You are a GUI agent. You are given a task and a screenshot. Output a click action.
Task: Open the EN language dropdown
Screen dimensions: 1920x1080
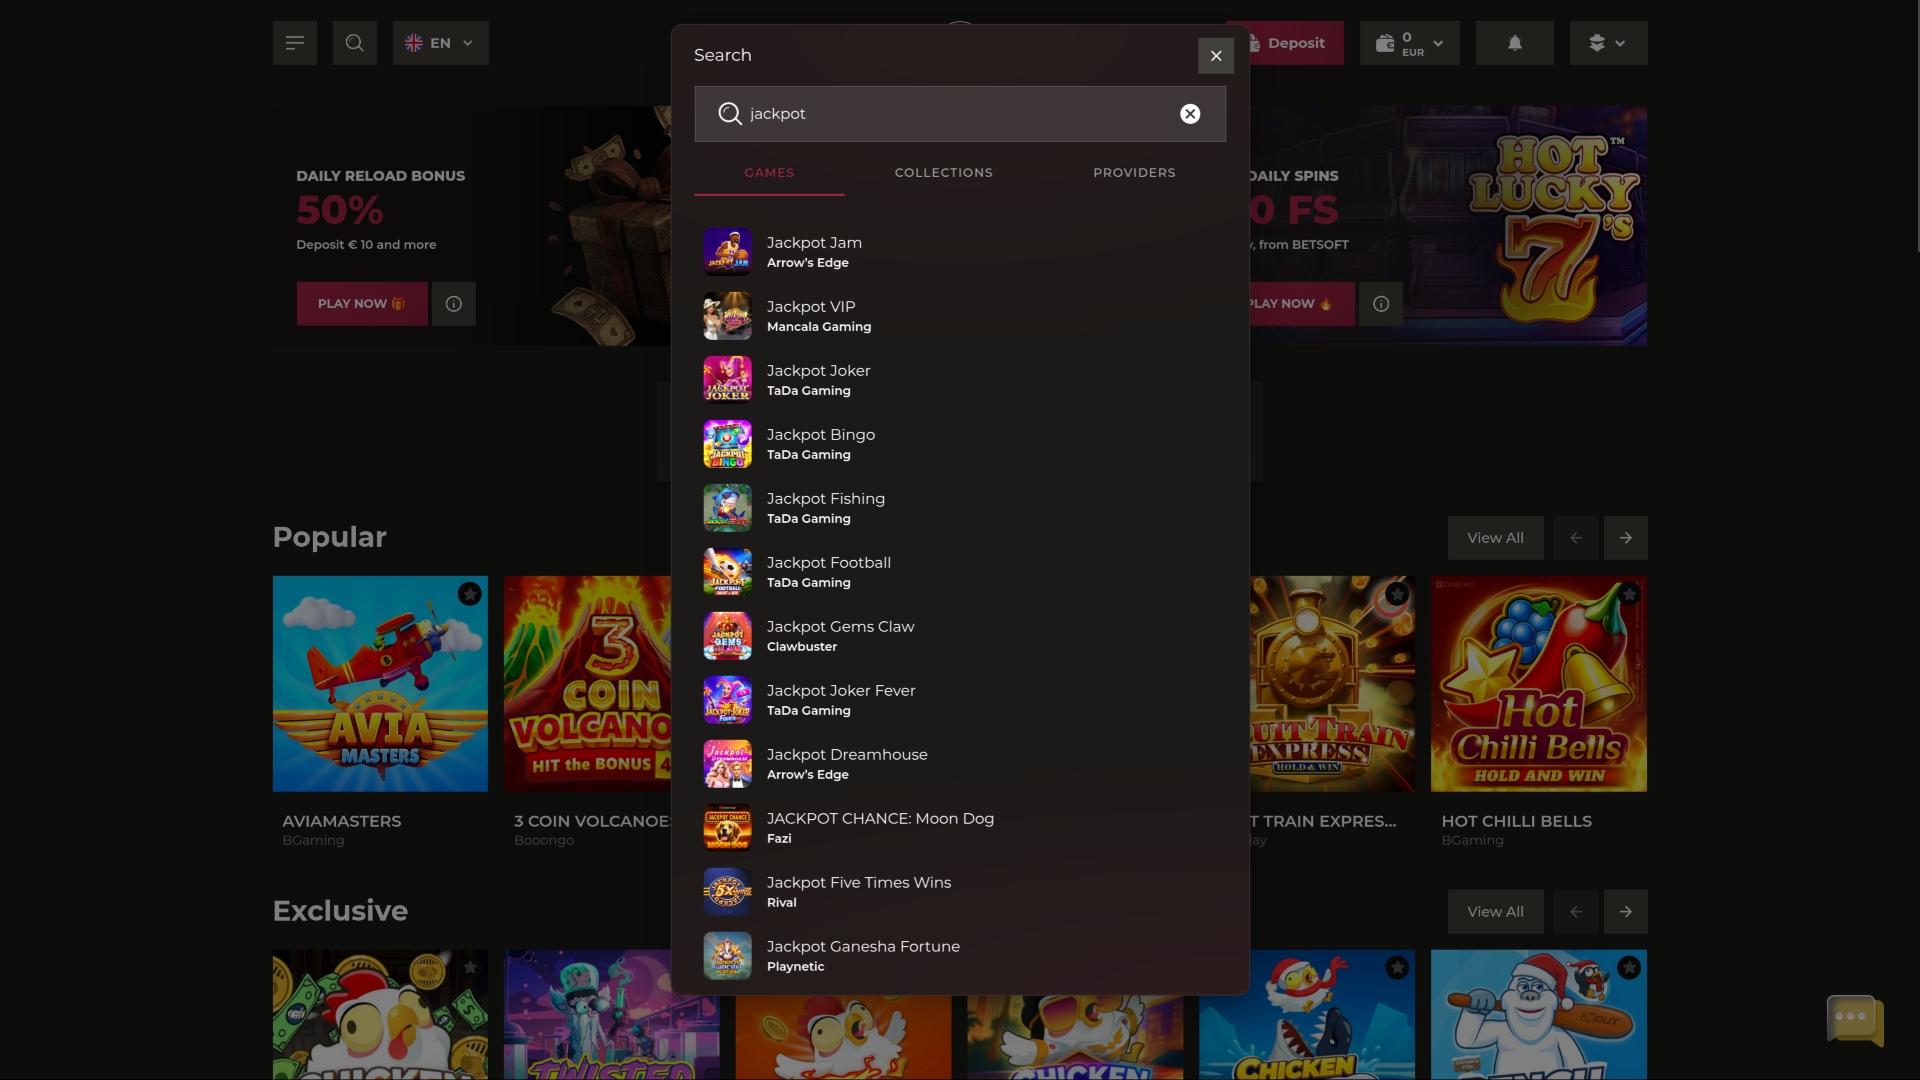(x=440, y=43)
